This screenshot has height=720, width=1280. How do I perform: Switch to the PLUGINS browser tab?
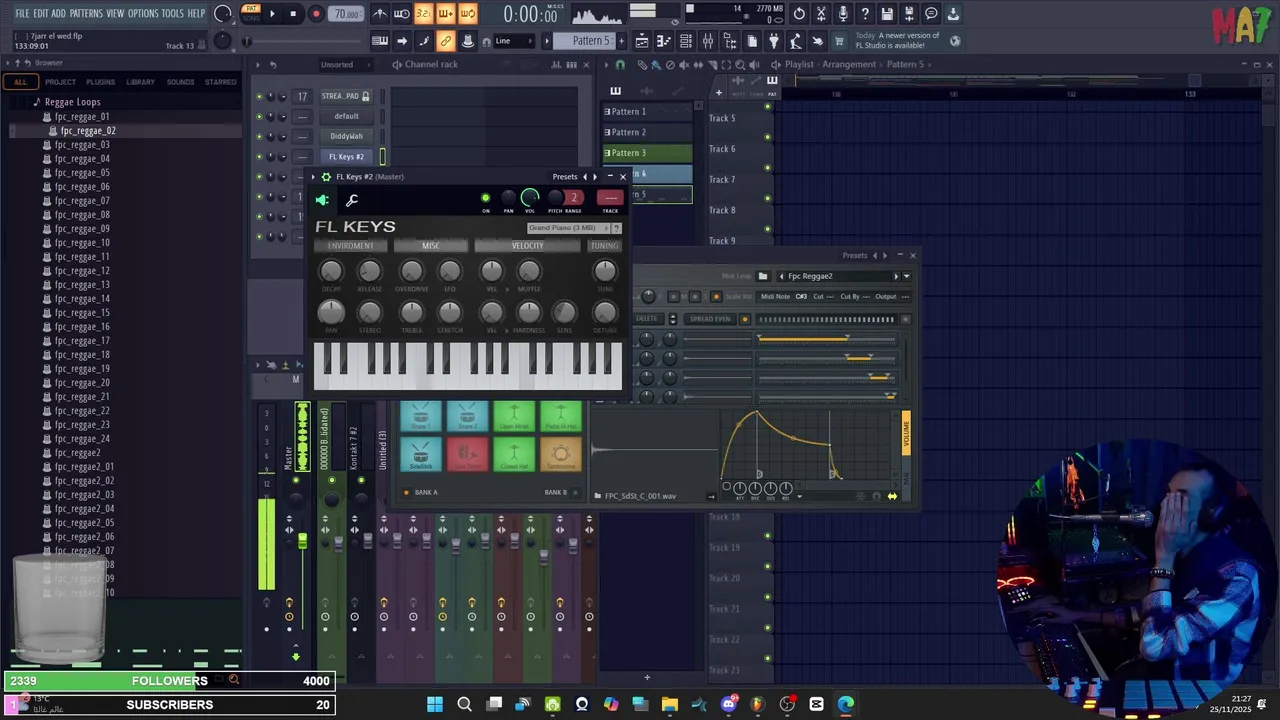click(100, 82)
